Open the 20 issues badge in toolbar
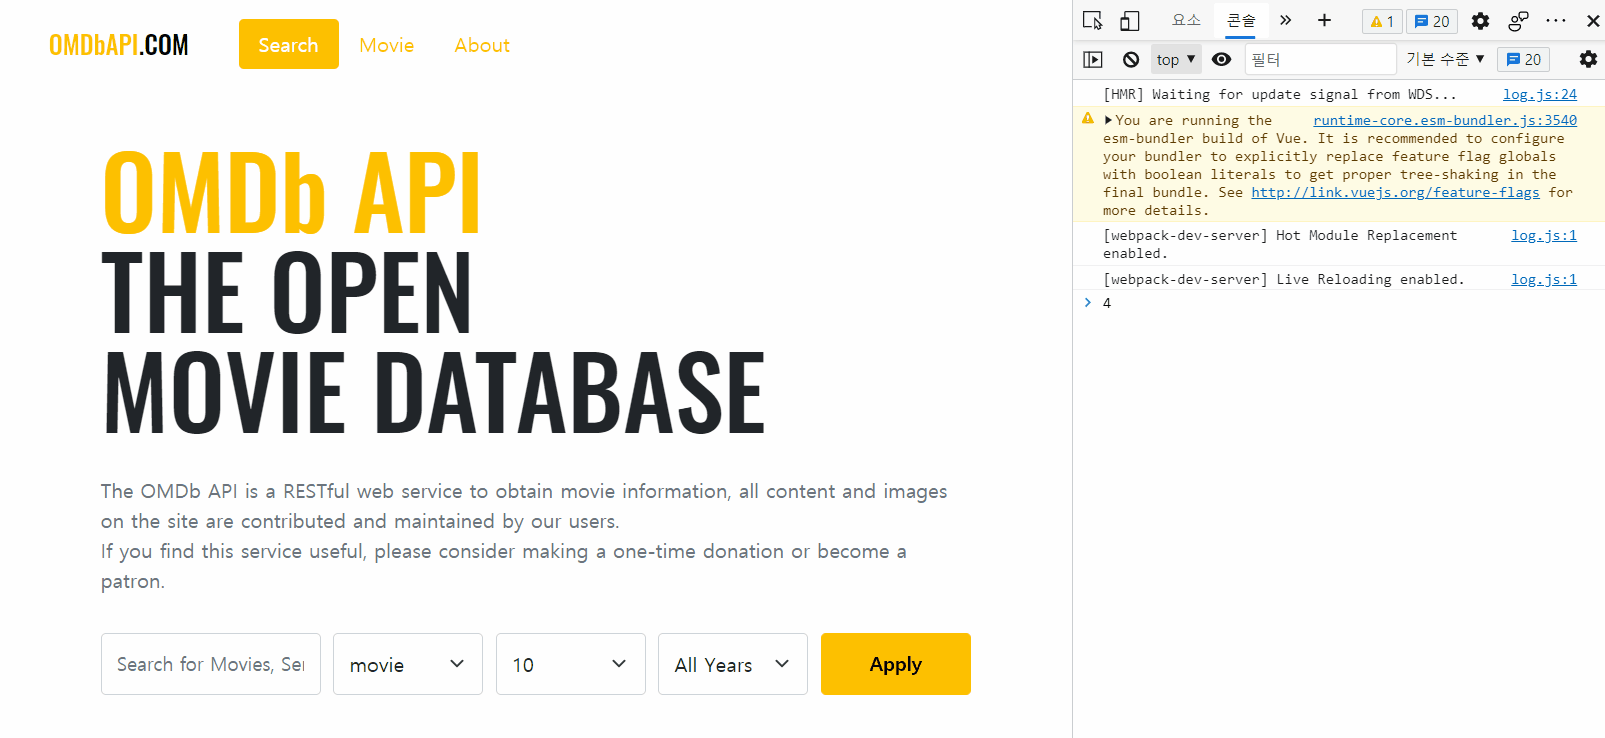Viewport: 1605px width, 738px height. coord(1432,21)
